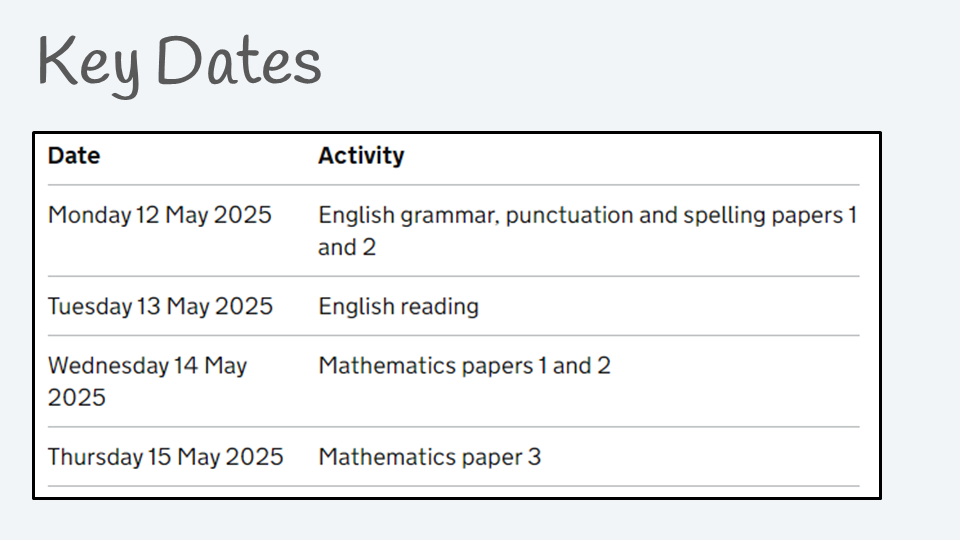
Task: Click the English reading activity cell
Action: coord(399,306)
